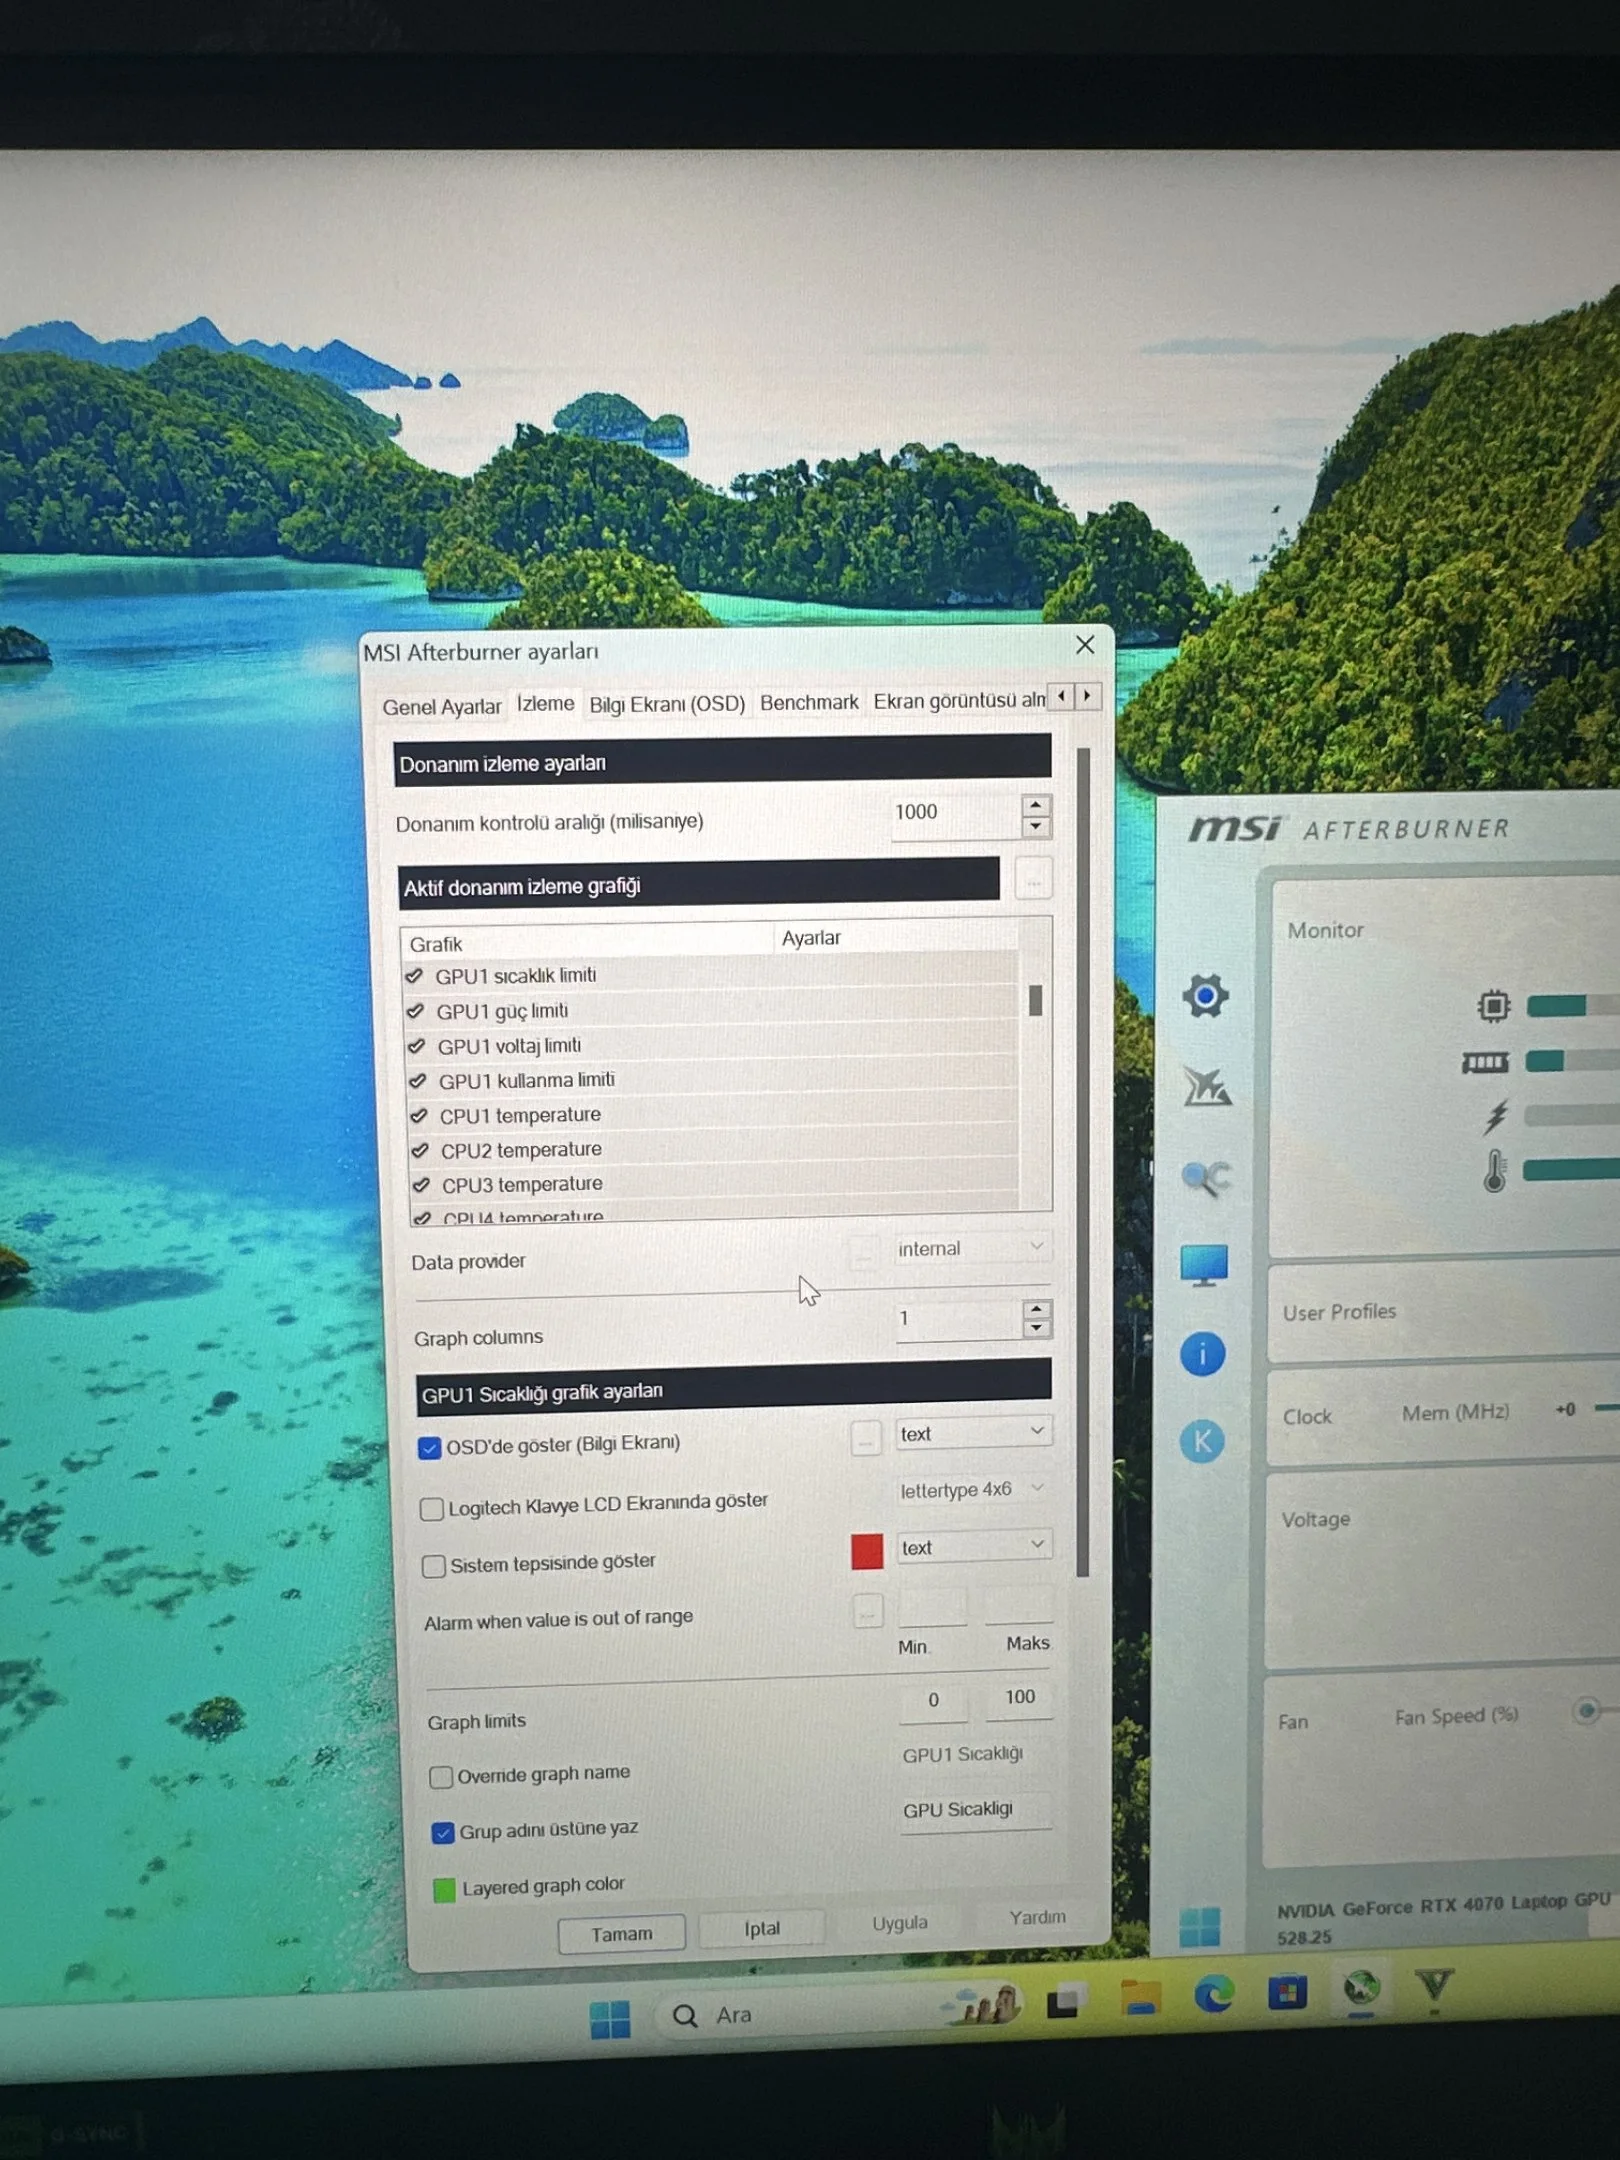Click the Graph limits minimum field showing 0
Image resolution: width=1620 pixels, height=2160 pixels.
[x=933, y=1701]
